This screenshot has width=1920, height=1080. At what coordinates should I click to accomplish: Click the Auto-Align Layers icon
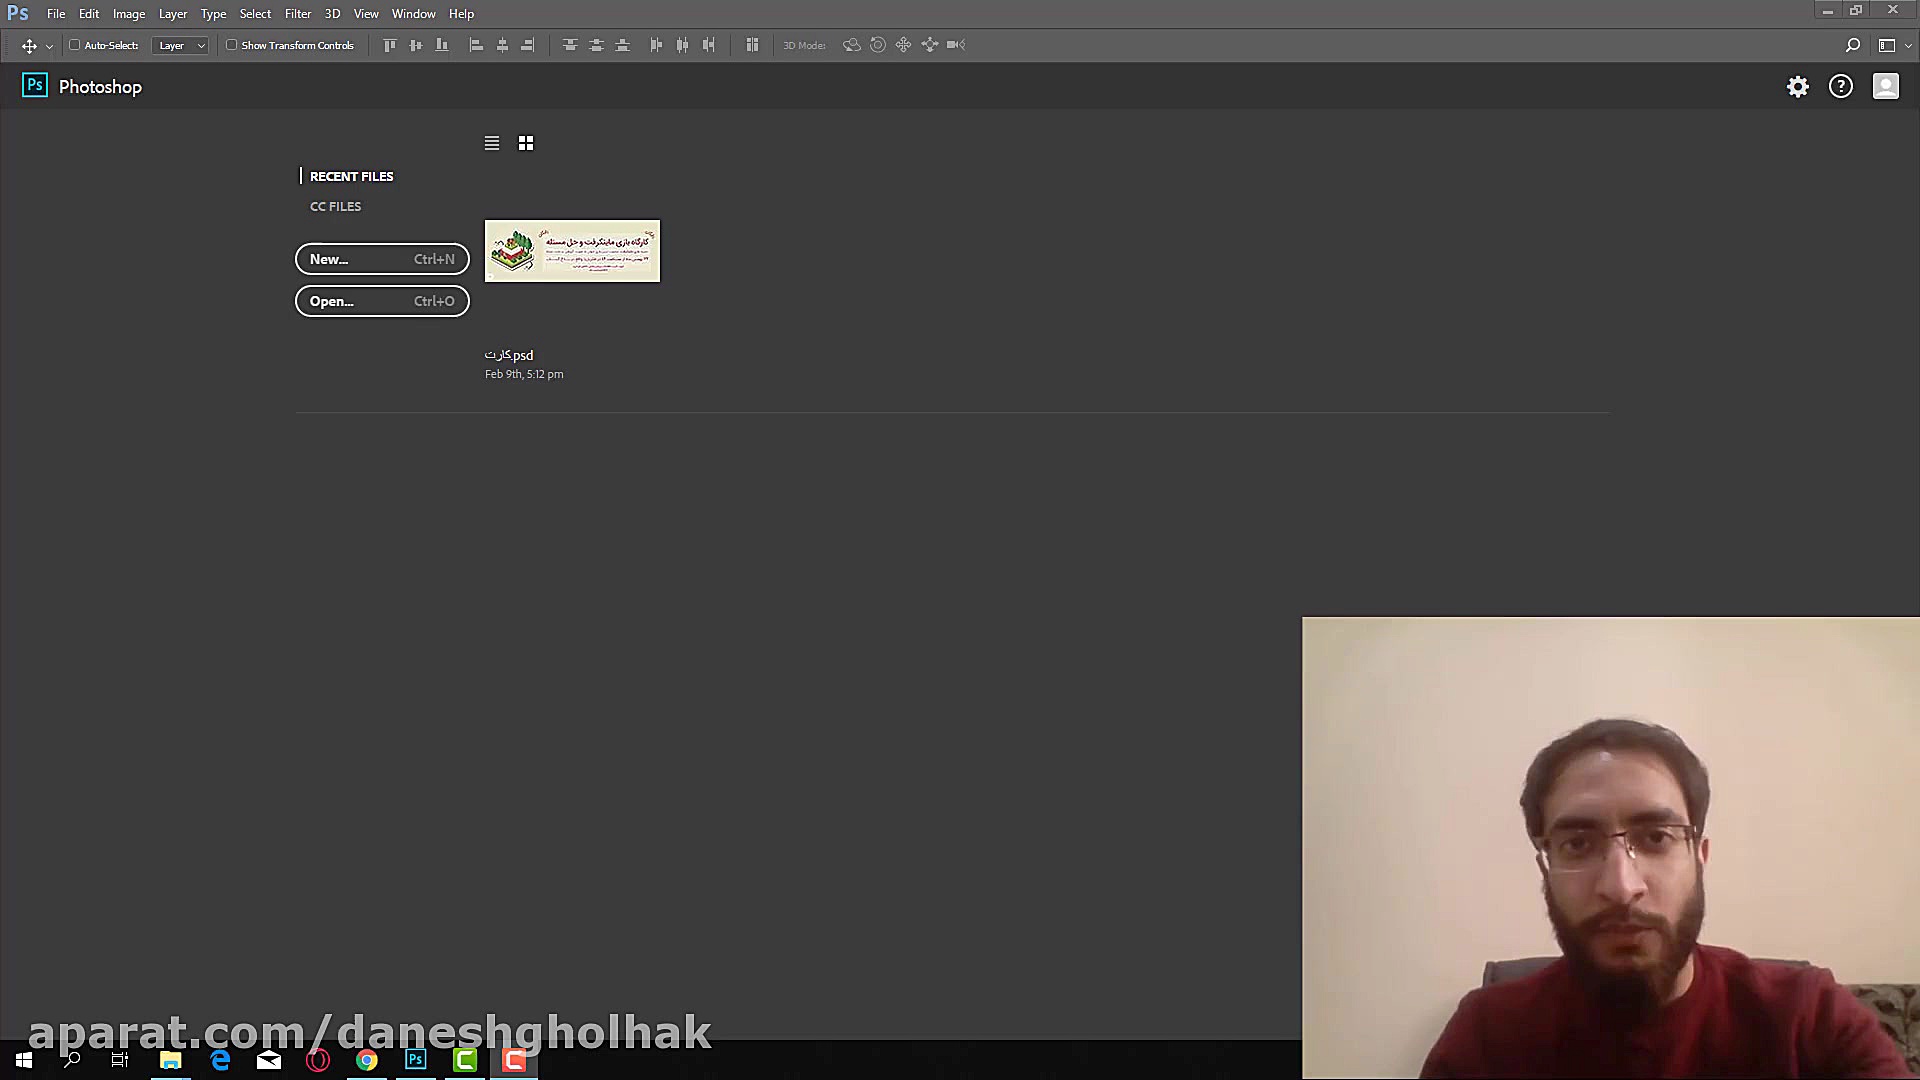(752, 45)
